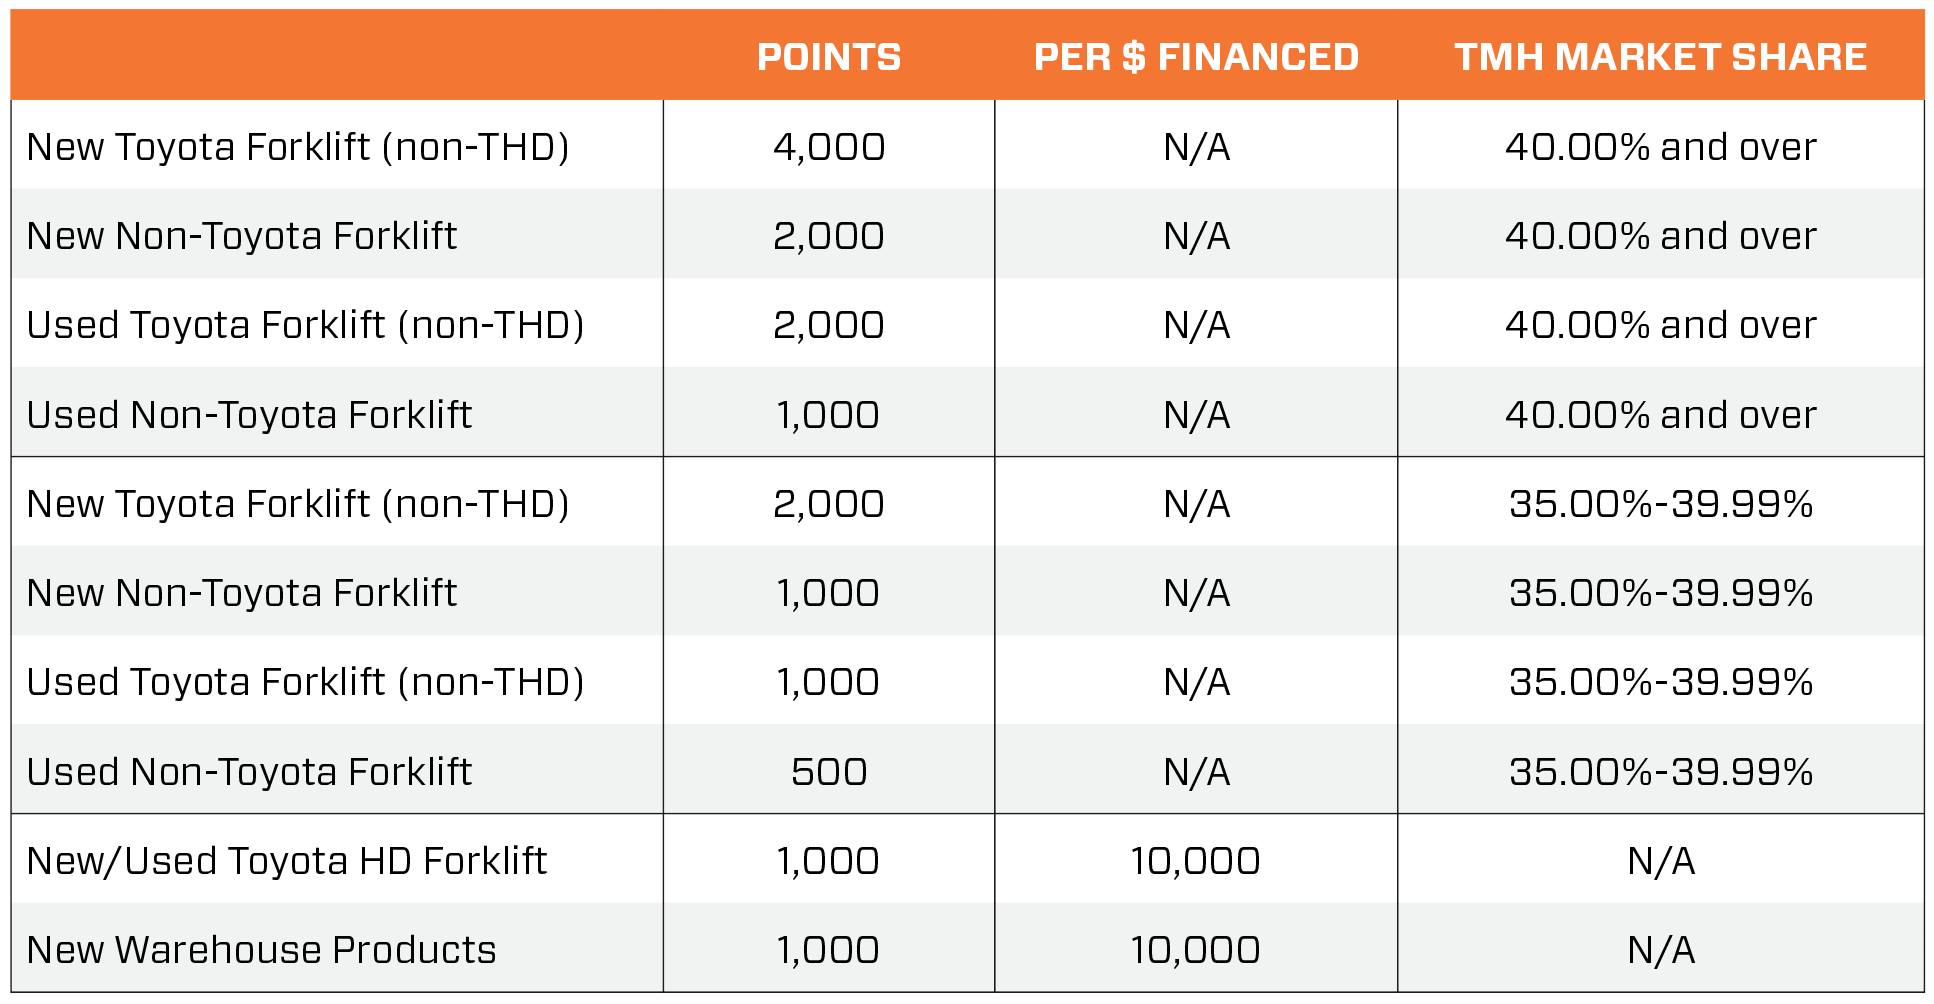Select the 4,000 points cell

pos(829,147)
